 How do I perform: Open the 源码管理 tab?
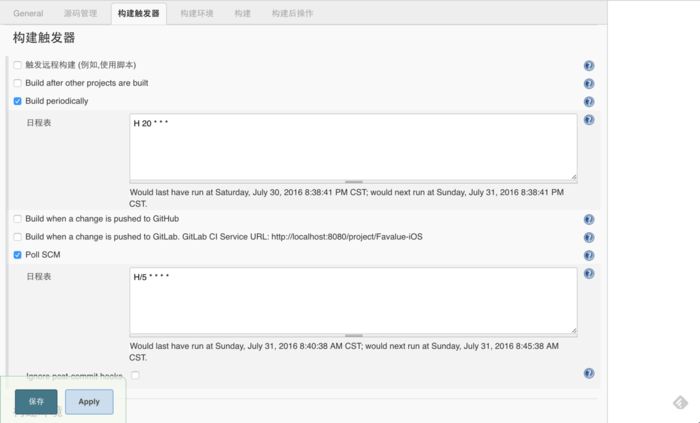[x=80, y=13]
